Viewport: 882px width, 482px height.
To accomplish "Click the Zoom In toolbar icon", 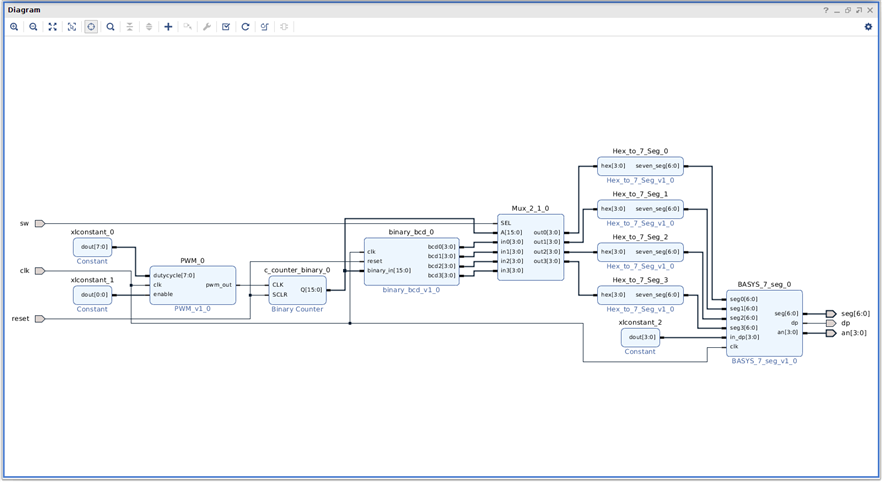I will [x=14, y=27].
